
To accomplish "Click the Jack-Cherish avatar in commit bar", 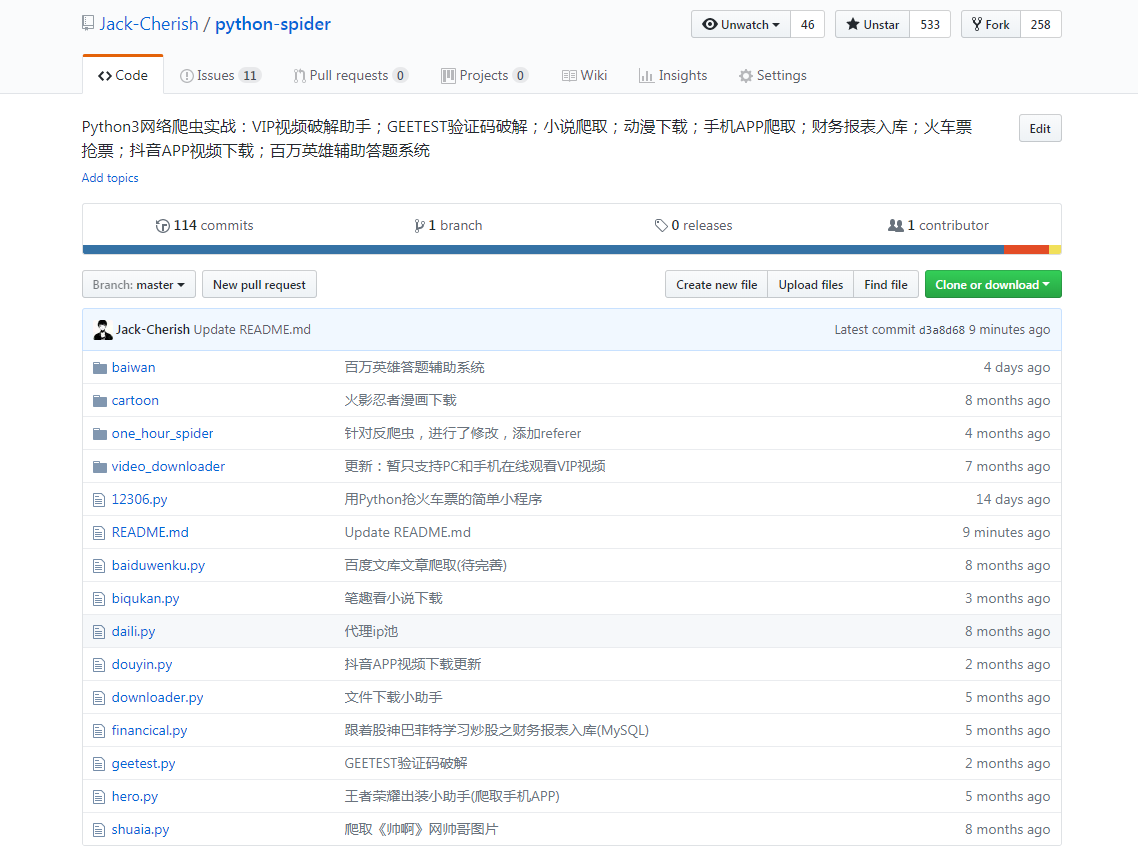I will coord(103,329).
